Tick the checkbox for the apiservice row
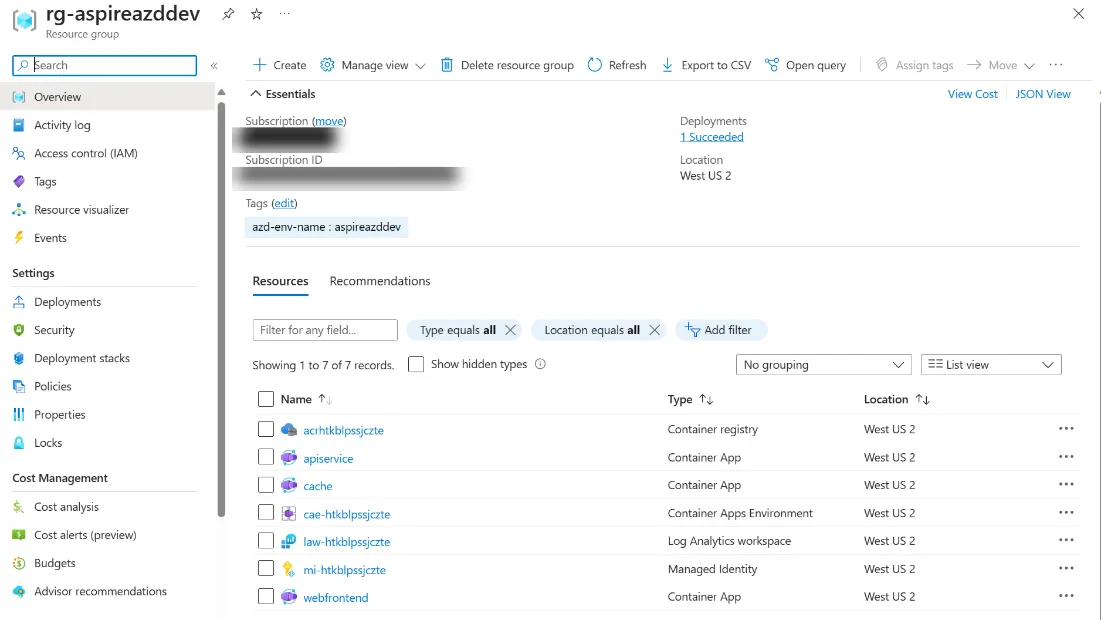 [x=265, y=457]
